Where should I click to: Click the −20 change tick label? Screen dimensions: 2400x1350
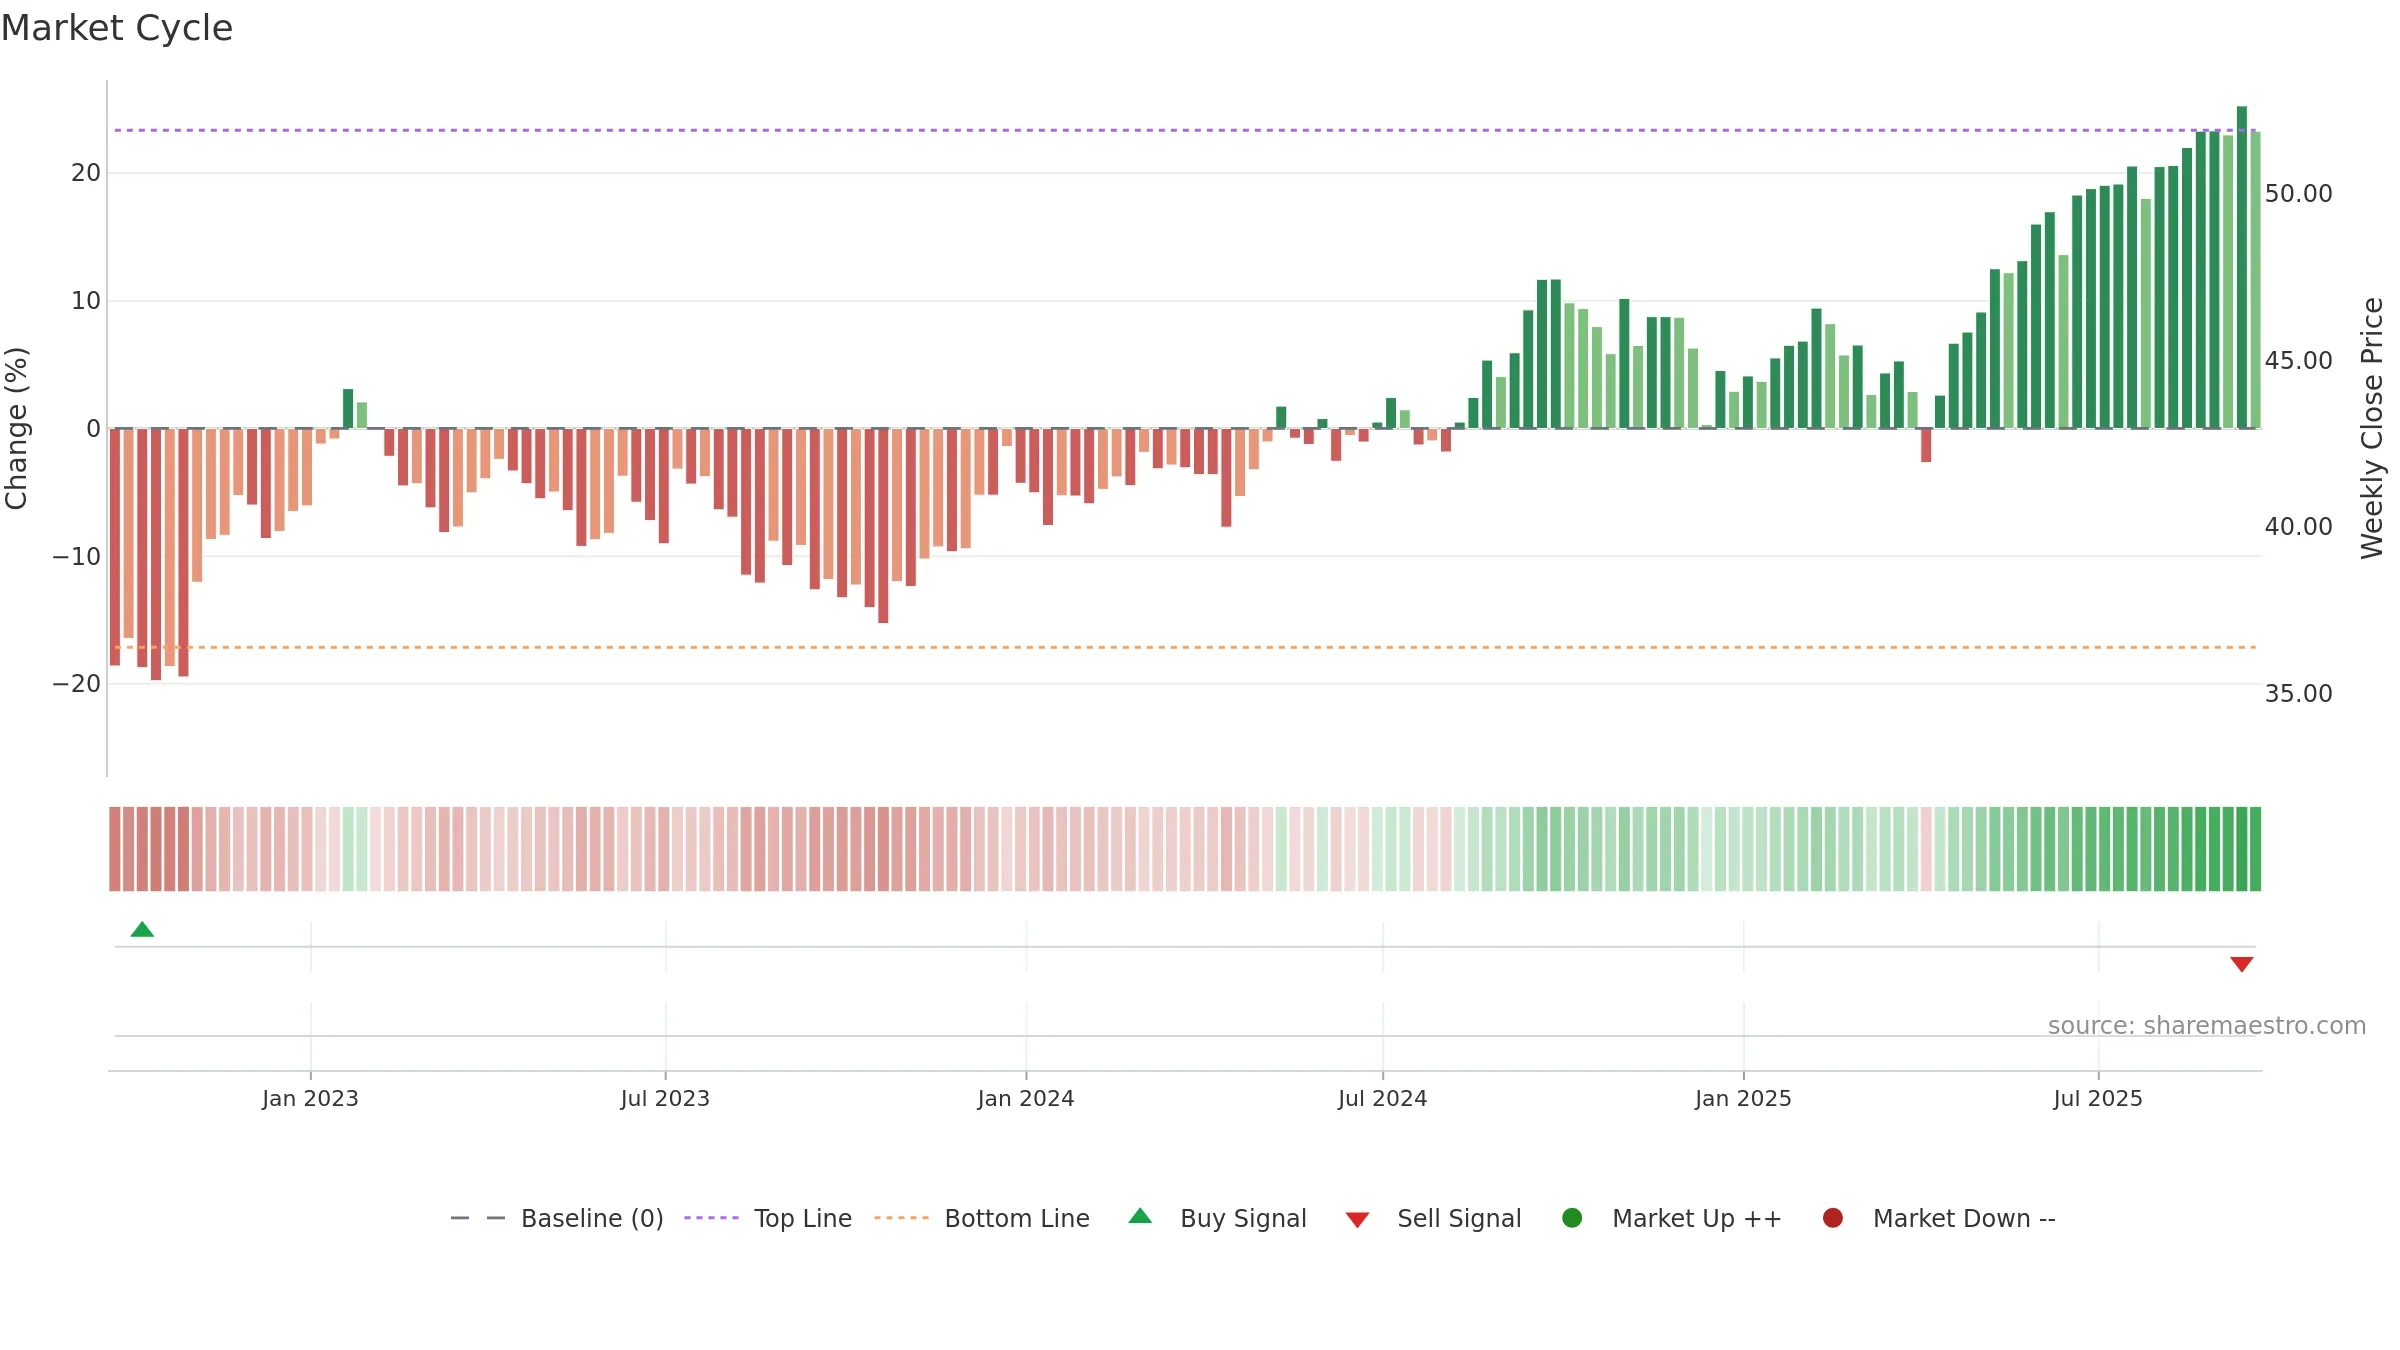pyautogui.click(x=77, y=684)
